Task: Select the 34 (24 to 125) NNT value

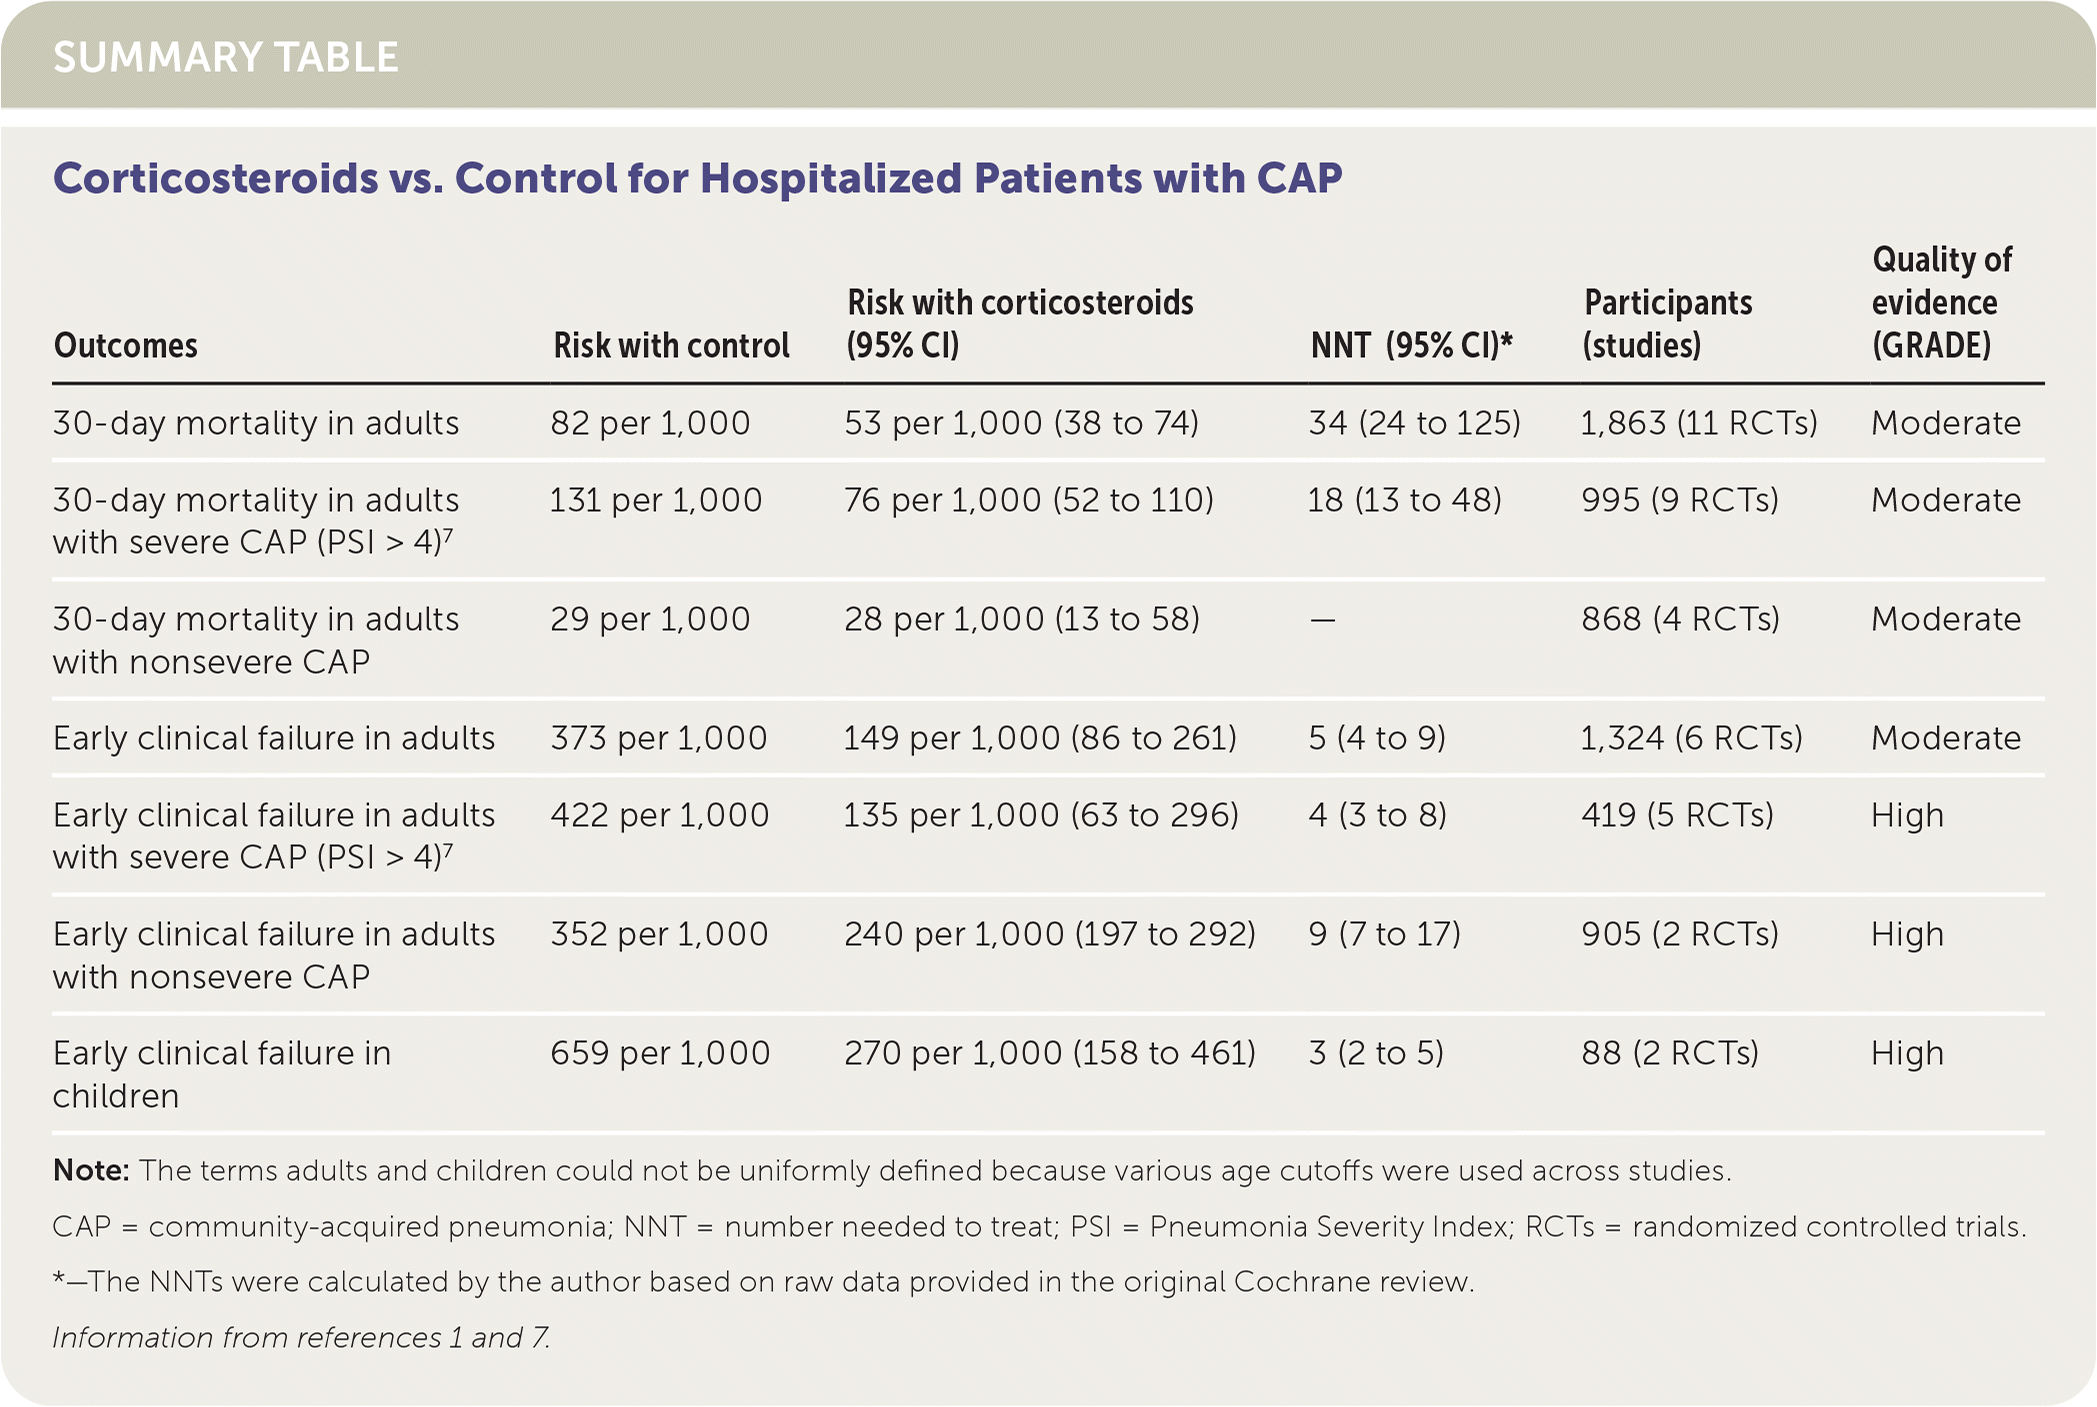Action: (x=1414, y=423)
